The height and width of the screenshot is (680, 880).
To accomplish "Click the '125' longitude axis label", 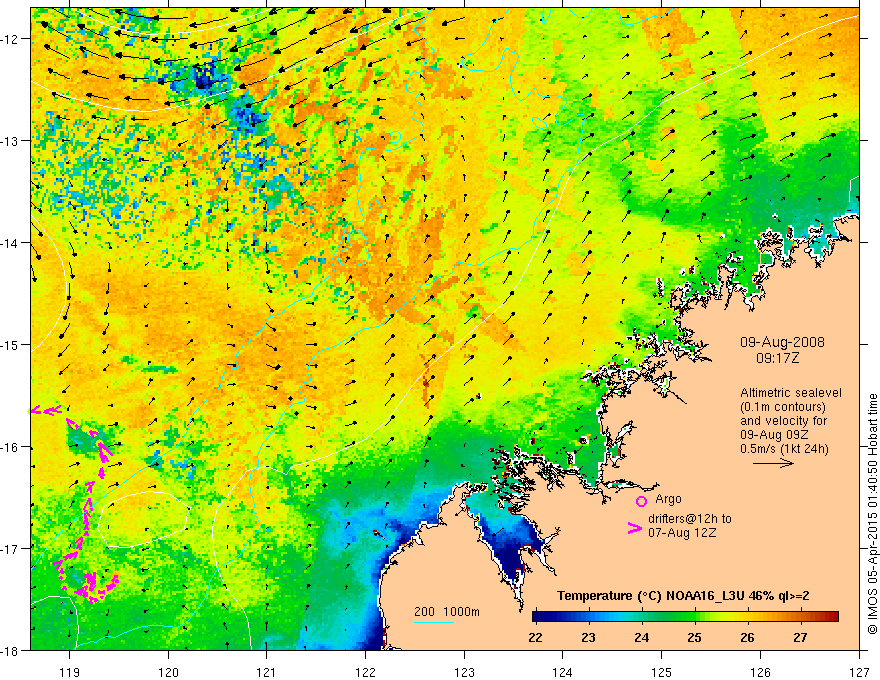I will pos(661,672).
